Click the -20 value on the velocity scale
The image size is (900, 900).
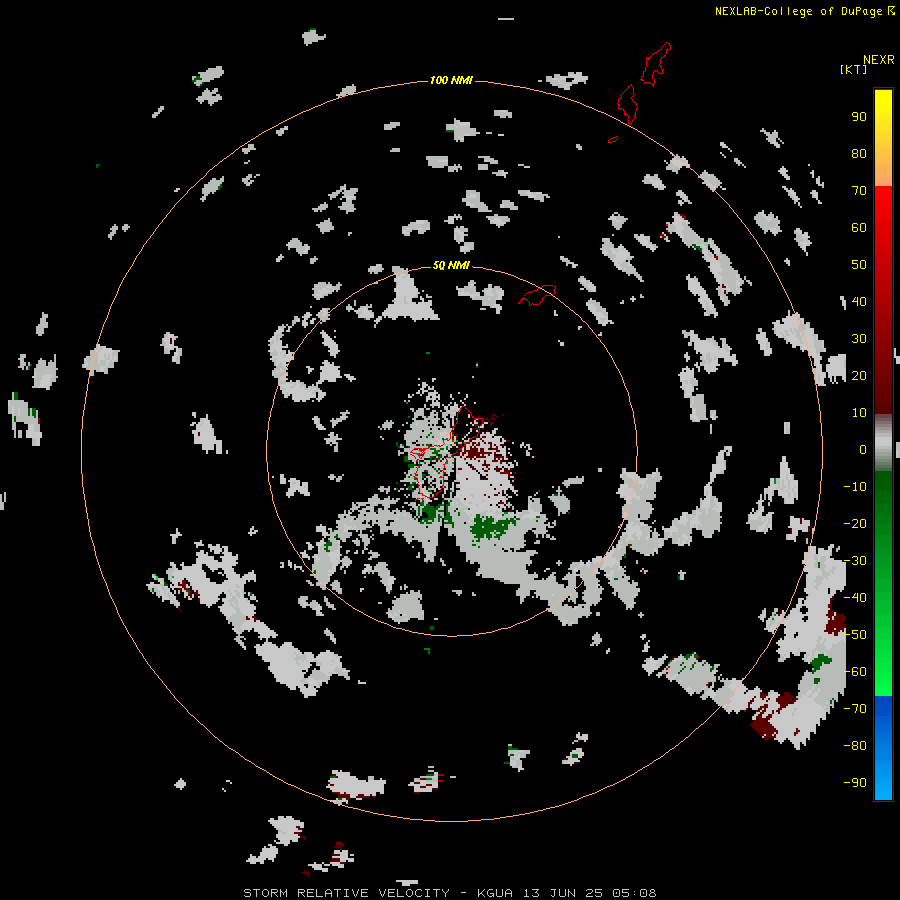[x=855, y=523]
